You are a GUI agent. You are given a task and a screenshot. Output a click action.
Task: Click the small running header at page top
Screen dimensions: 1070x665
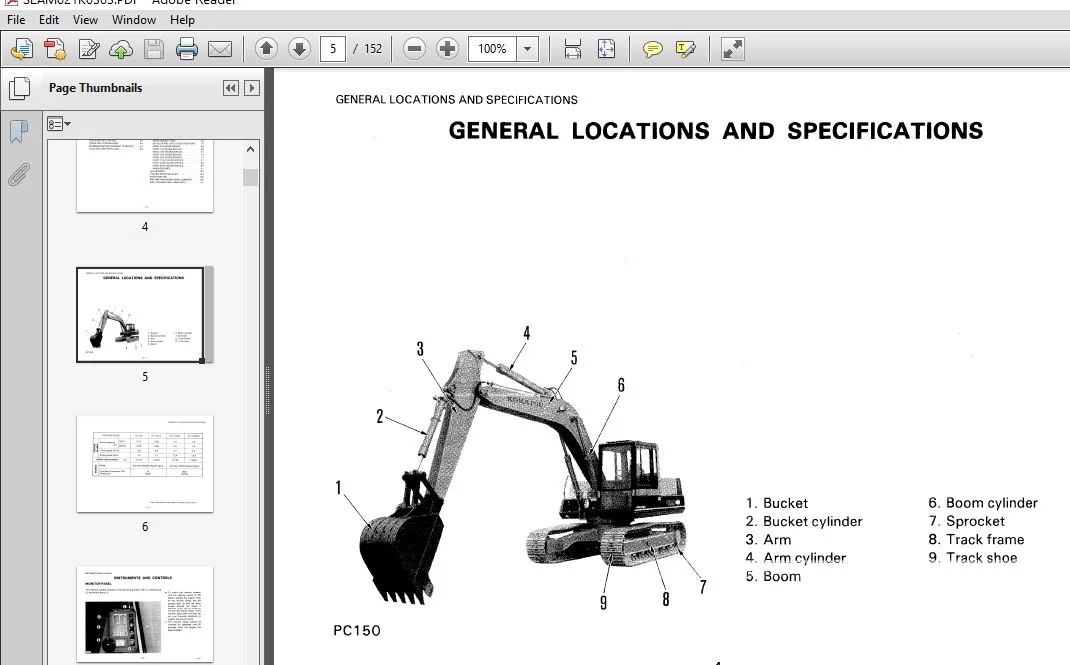[x=457, y=100]
